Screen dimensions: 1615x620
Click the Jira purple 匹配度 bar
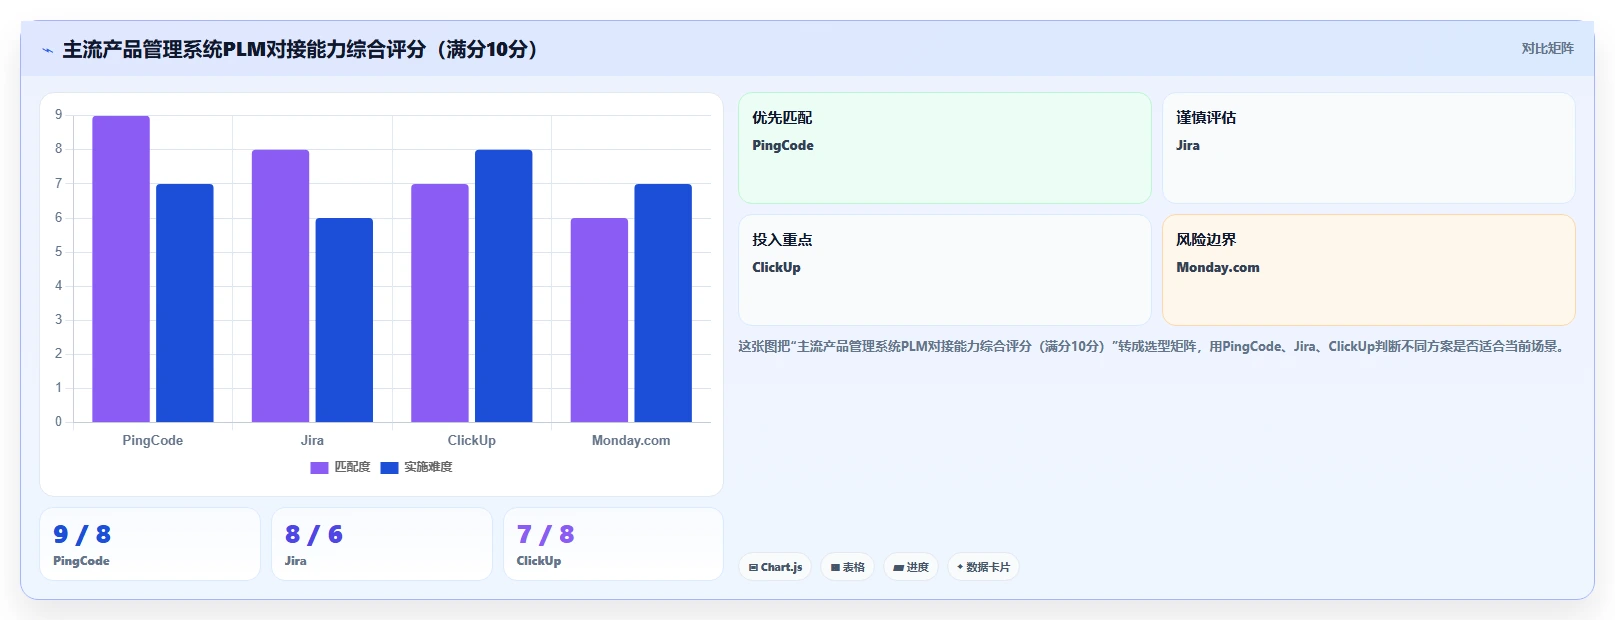coord(280,286)
